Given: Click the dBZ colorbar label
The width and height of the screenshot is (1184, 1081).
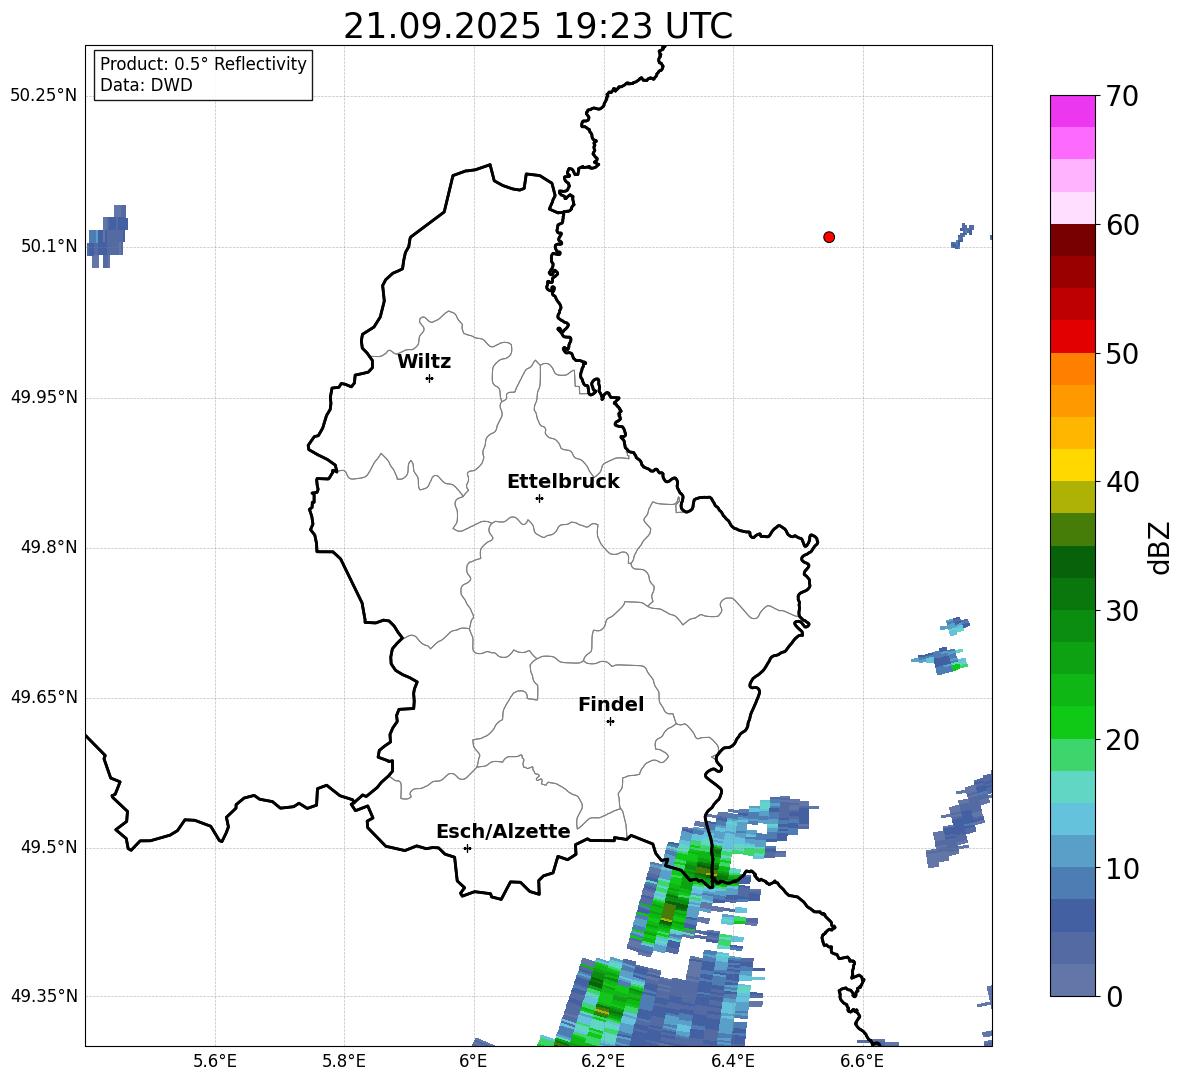Looking at the screenshot, I should pos(1159,547).
